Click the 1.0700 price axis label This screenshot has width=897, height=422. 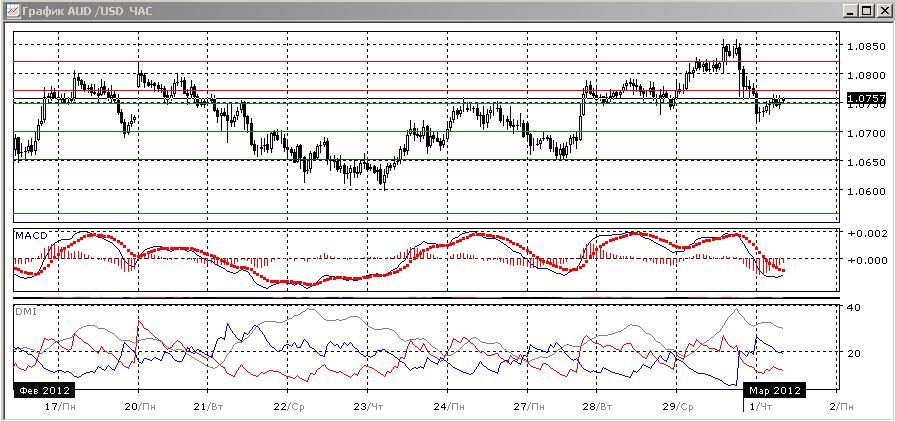click(867, 133)
